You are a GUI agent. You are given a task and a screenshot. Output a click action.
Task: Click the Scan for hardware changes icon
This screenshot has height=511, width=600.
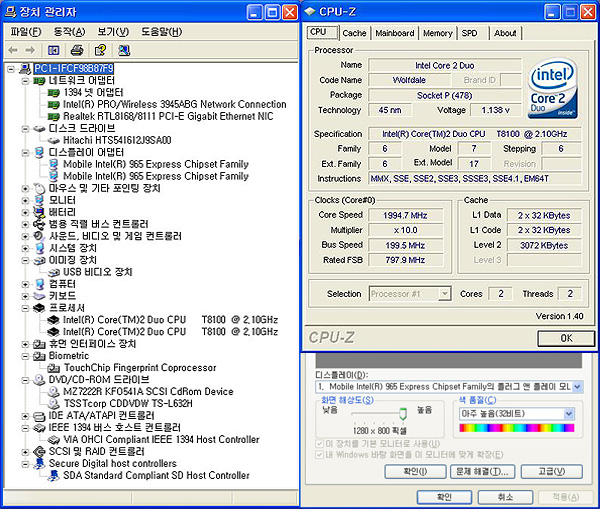pos(124,50)
